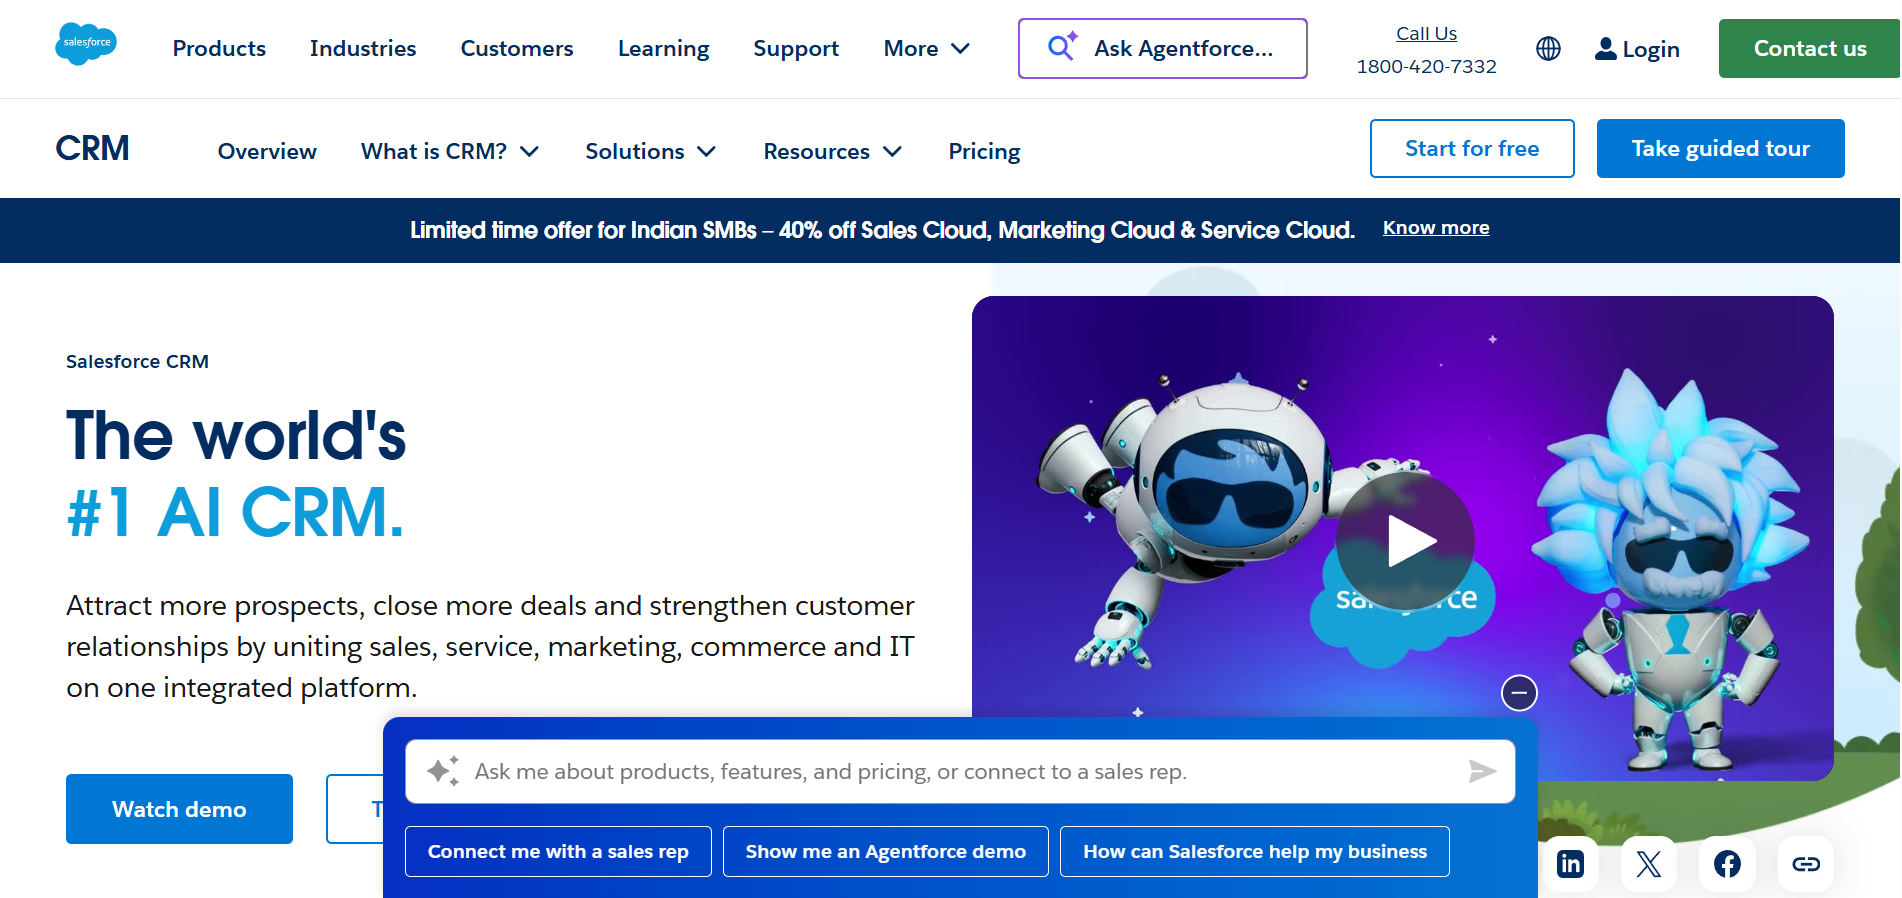The image size is (1902, 898).
Task: Click the Salesforce cloud logo
Action: pyautogui.click(x=86, y=44)
